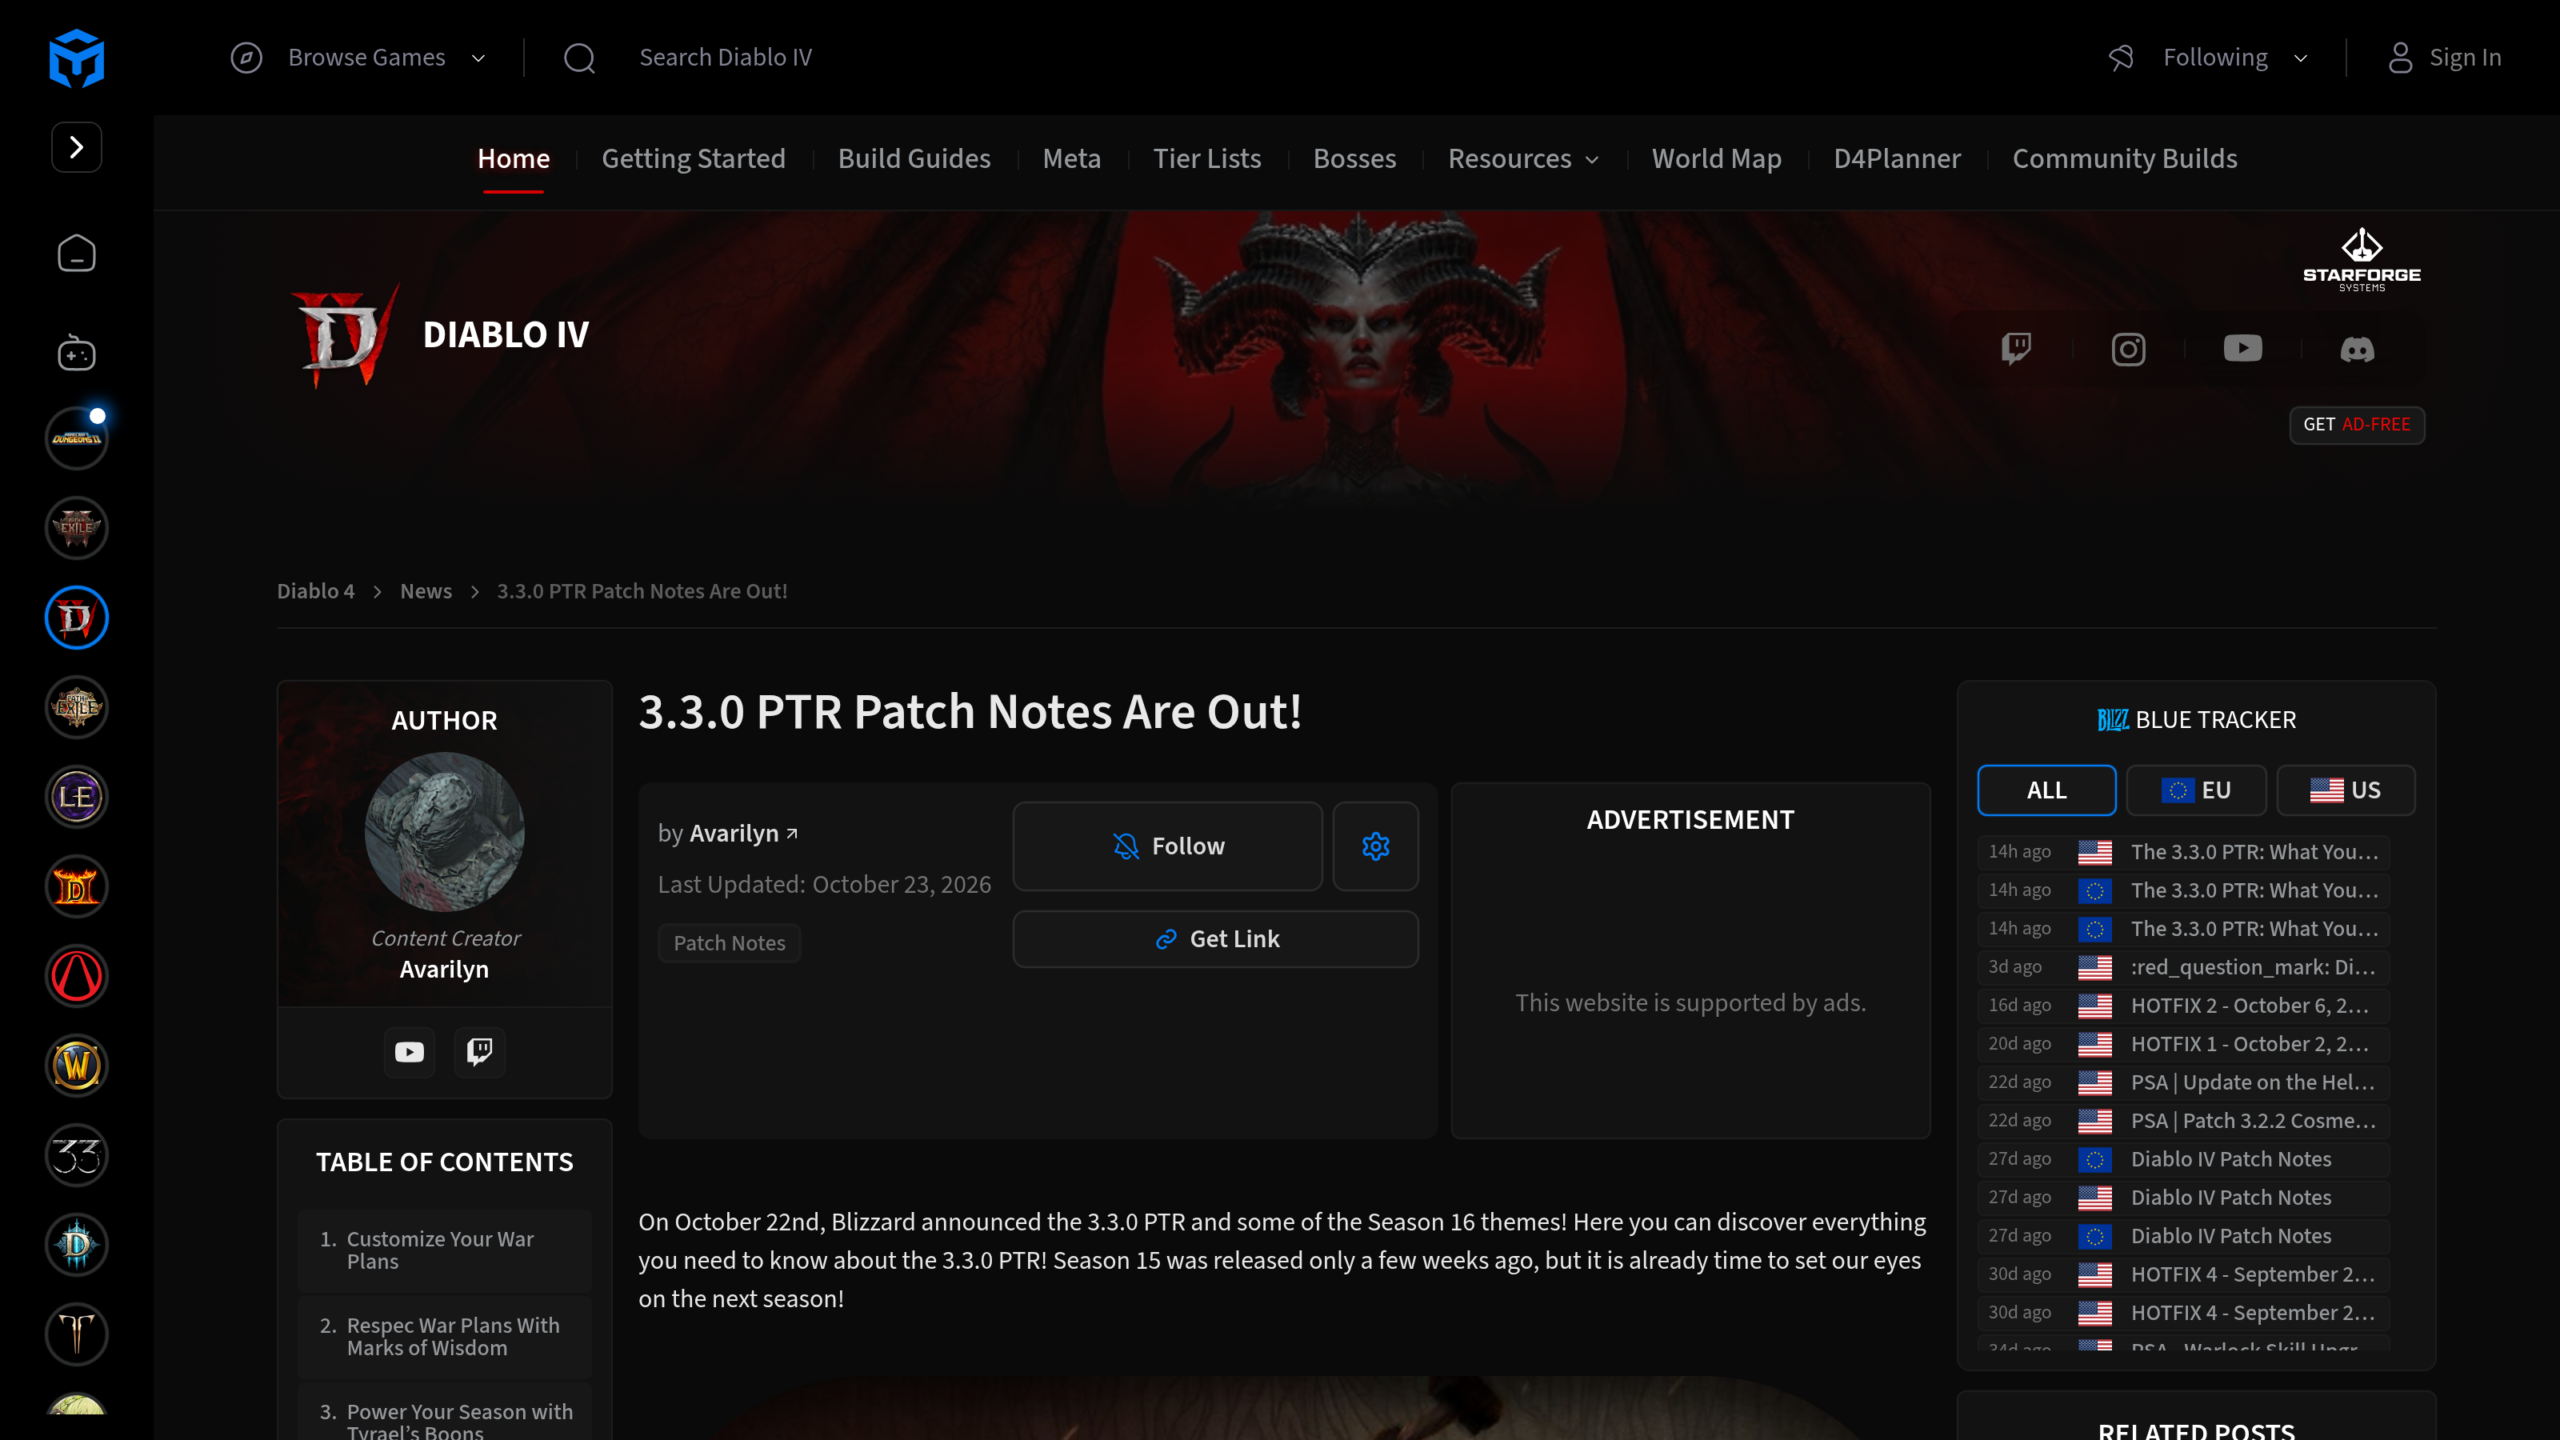Open the News breadcrumb link
The height and width of the screenshot is (1440, 2560).
tap(426, 591)
